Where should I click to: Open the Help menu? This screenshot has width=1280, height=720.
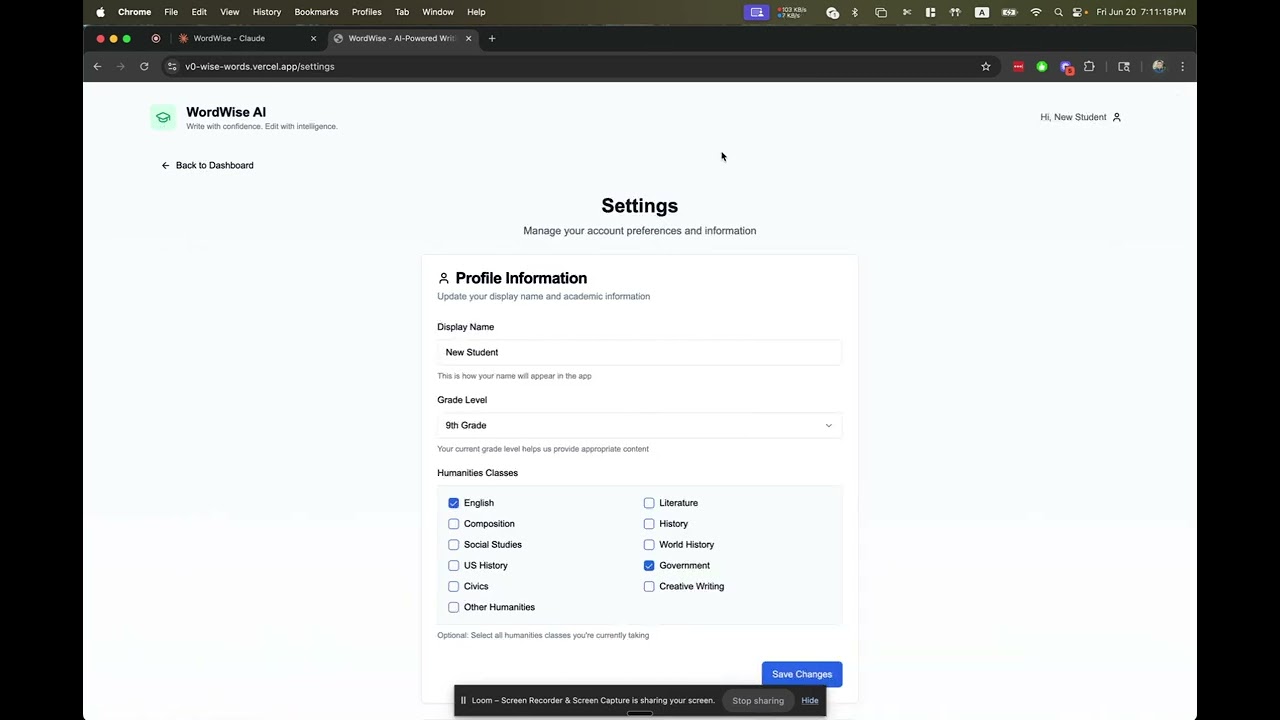pyautogui.click(x=476, y=12)
